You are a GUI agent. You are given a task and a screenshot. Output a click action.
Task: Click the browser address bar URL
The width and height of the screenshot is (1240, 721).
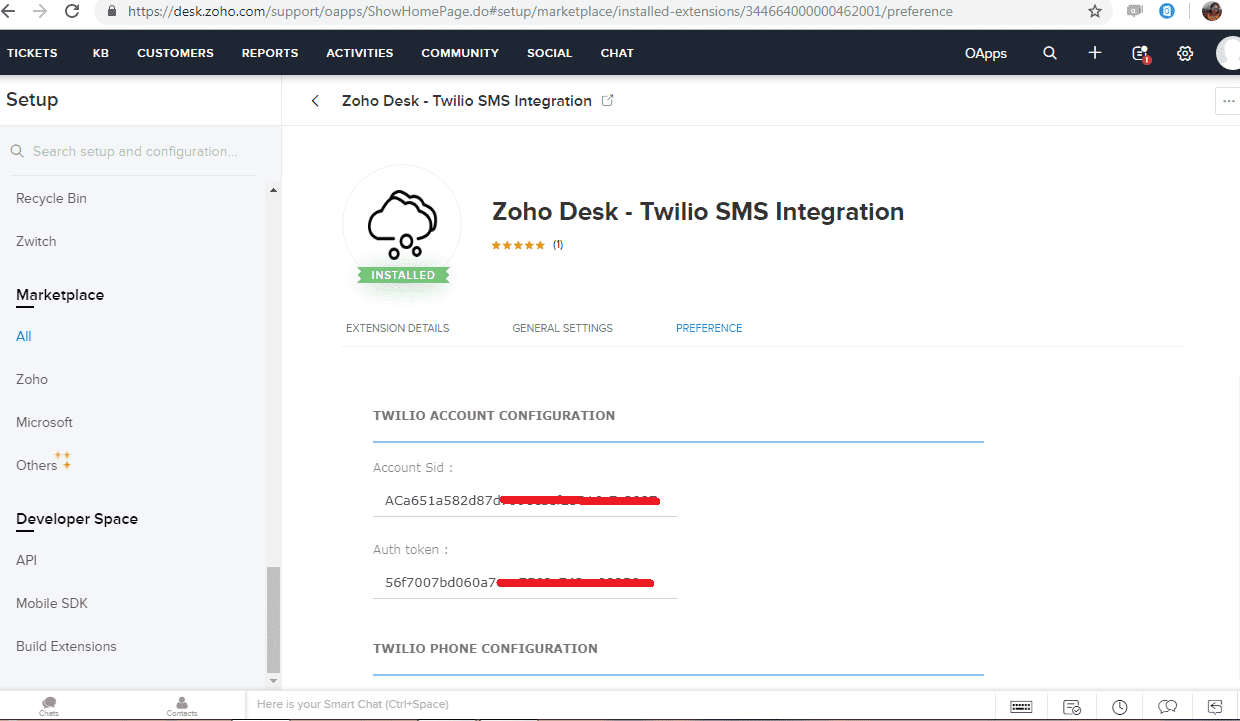540,12
